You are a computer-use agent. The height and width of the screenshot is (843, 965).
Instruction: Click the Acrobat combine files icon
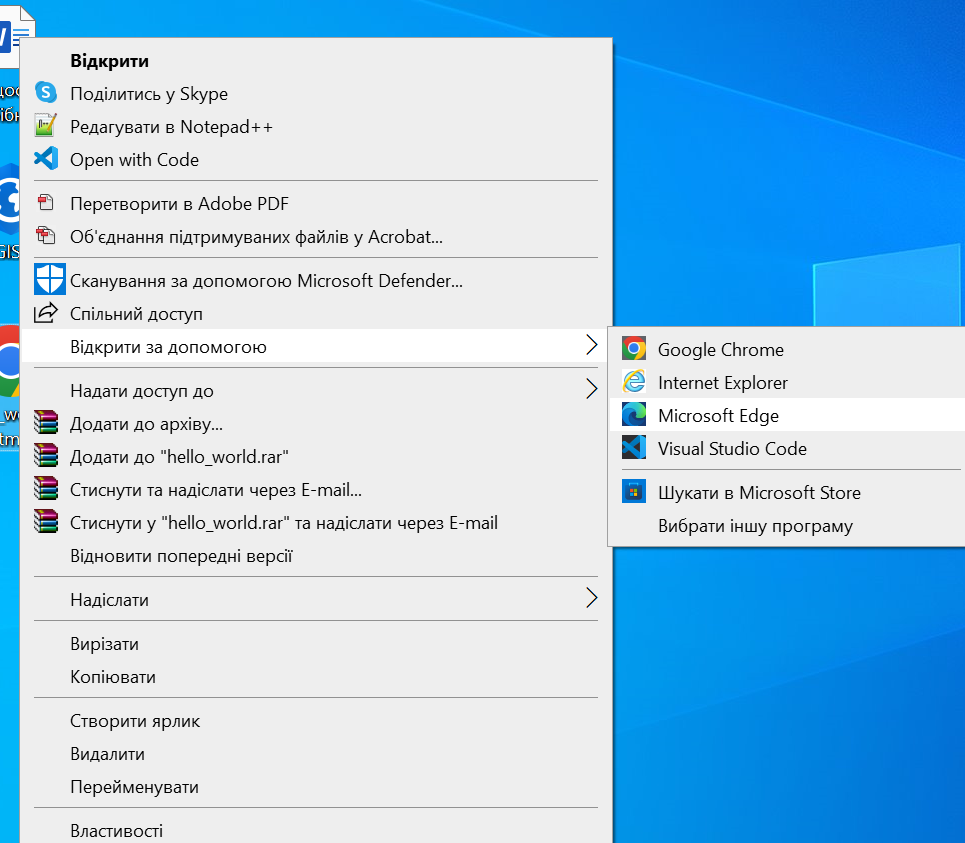(46, 236)
